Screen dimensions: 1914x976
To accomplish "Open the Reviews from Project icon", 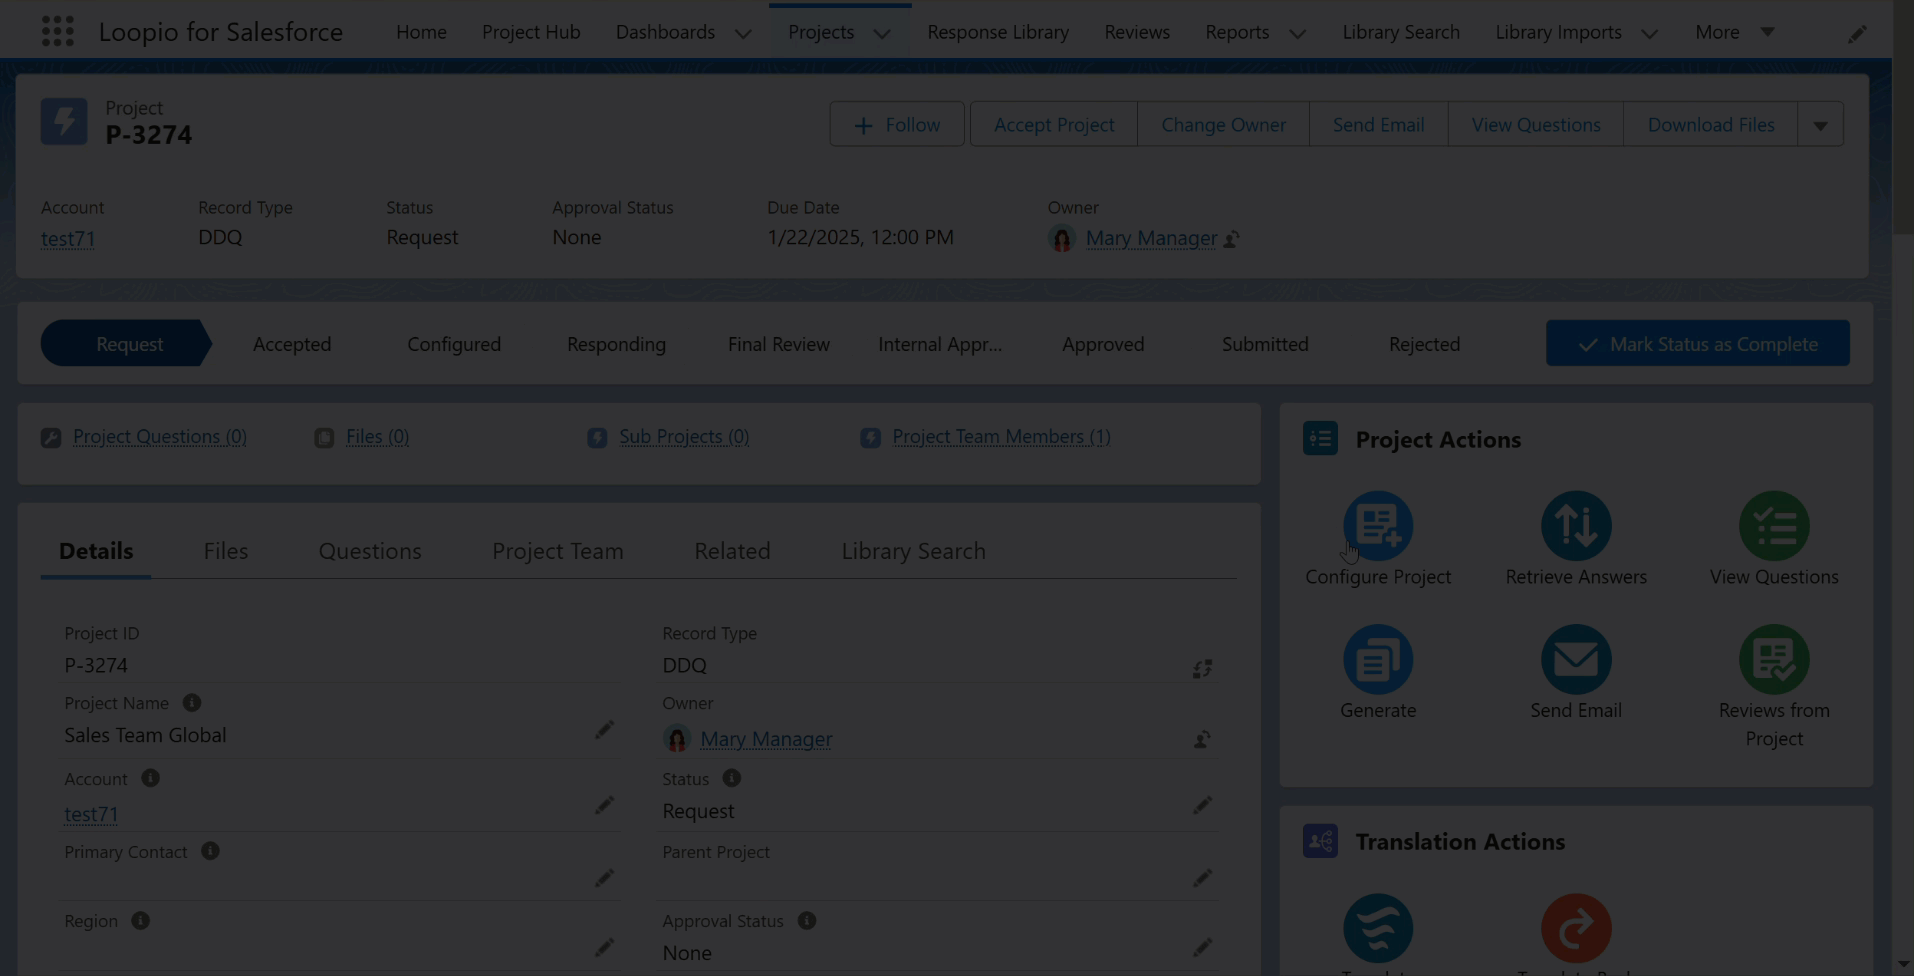I will 1774,659.
